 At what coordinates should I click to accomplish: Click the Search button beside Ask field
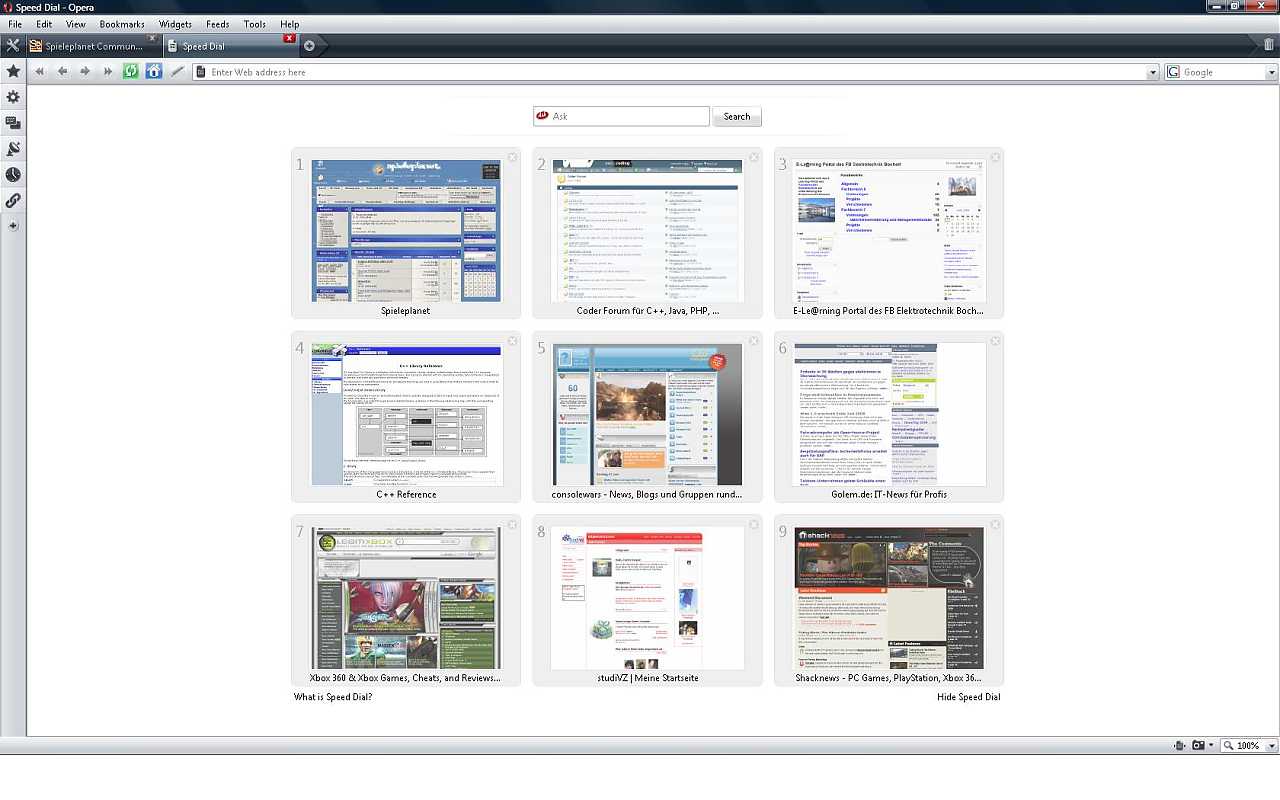tap(737, 117)
